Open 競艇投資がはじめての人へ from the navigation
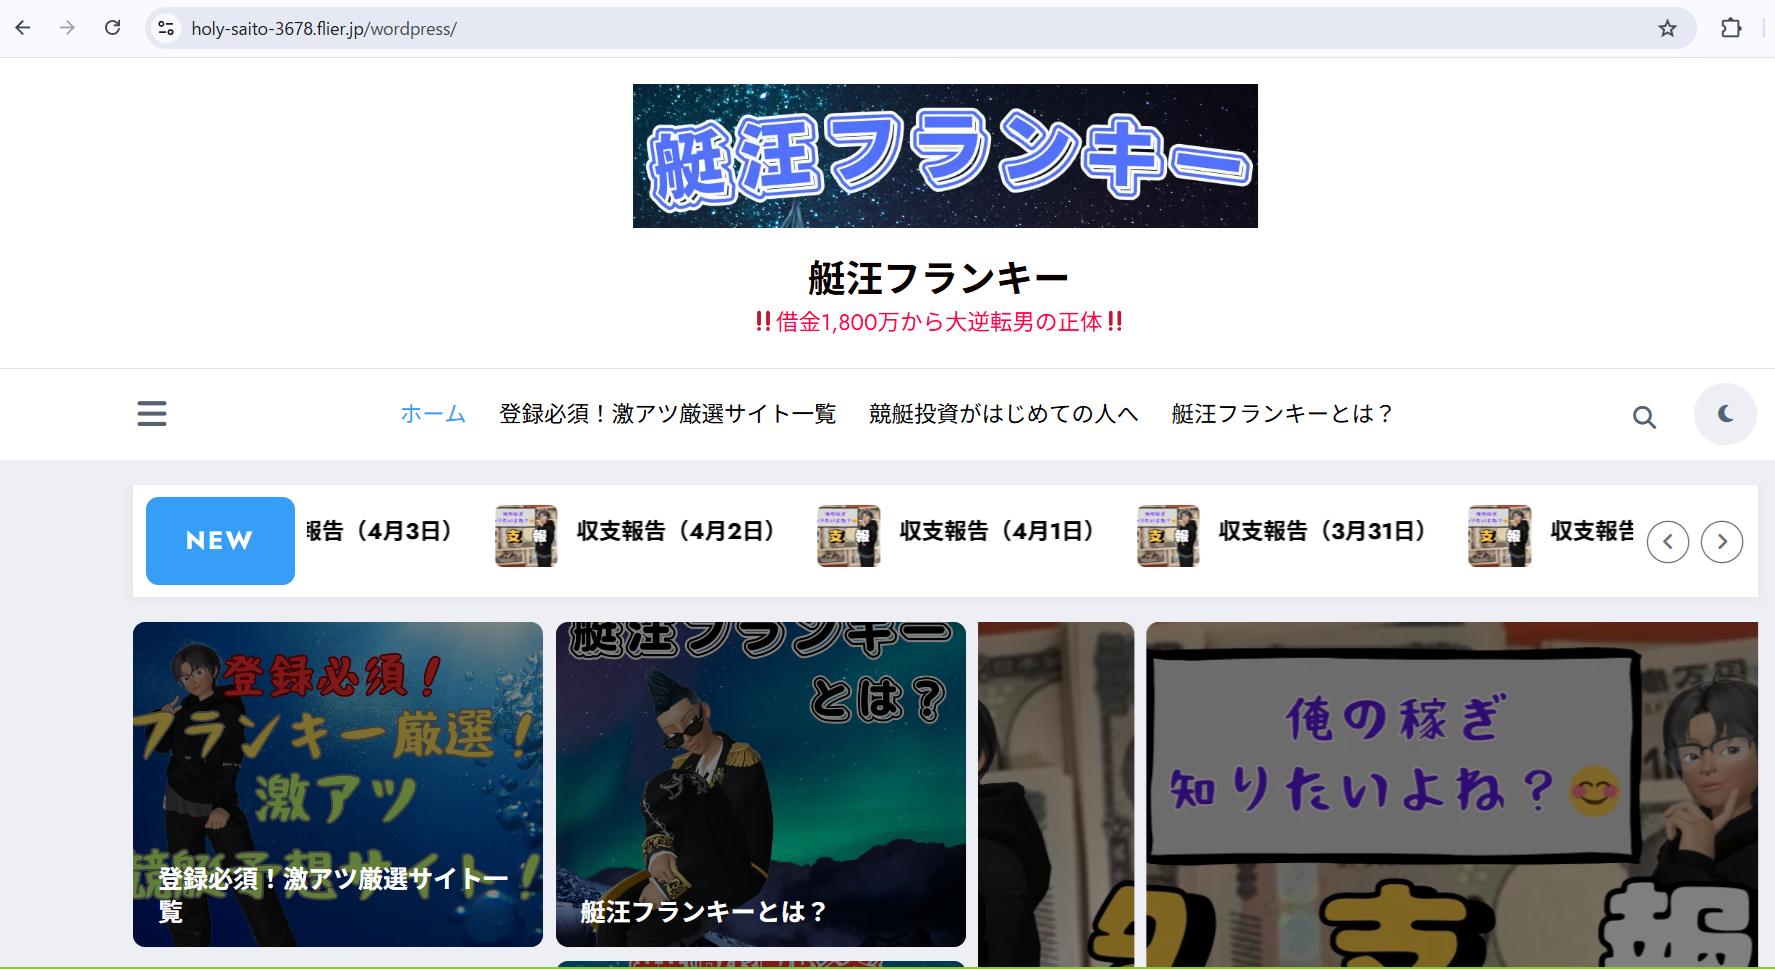This screenshot has width=1775, height=969. coord(1003,413)
